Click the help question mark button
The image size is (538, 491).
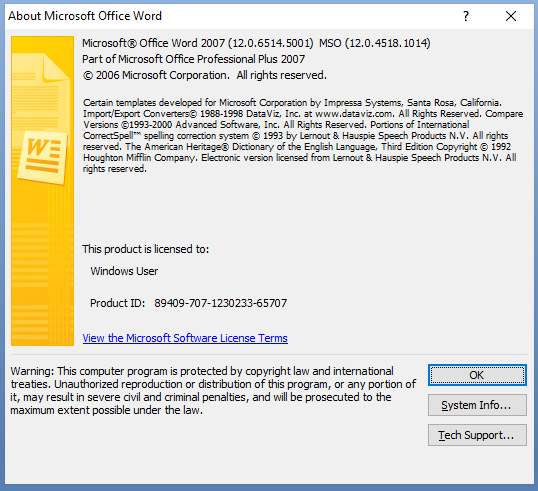tap(466, 16)
